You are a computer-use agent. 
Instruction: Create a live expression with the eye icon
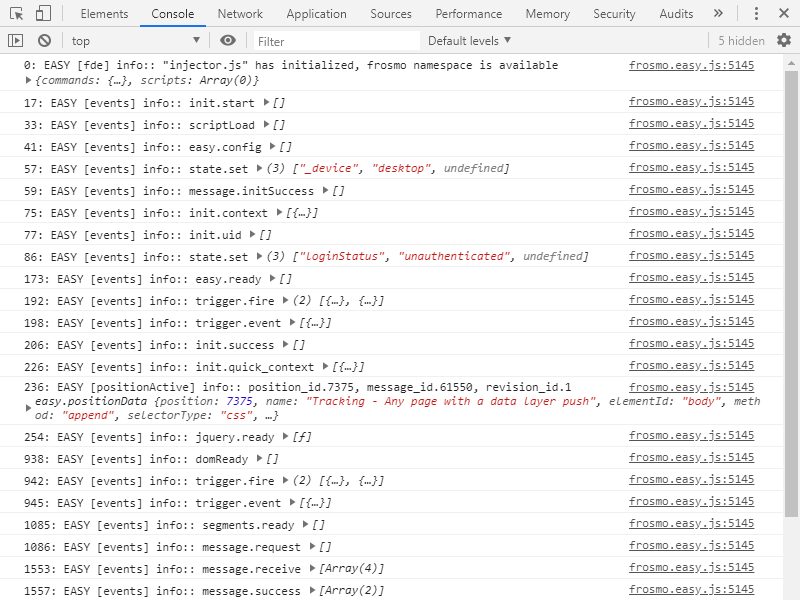228,40
